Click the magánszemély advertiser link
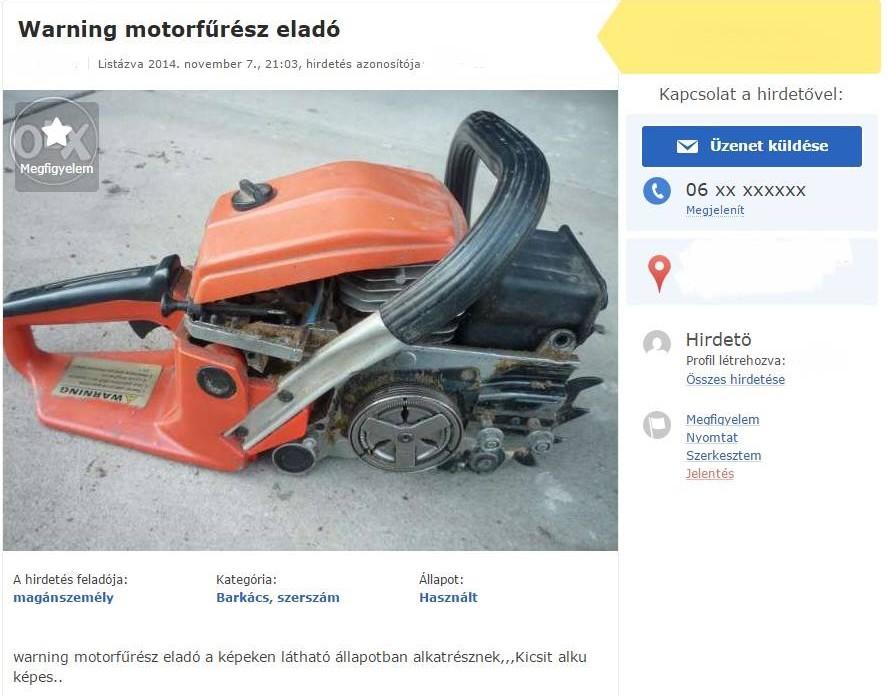889x696 pixels. 64,597
